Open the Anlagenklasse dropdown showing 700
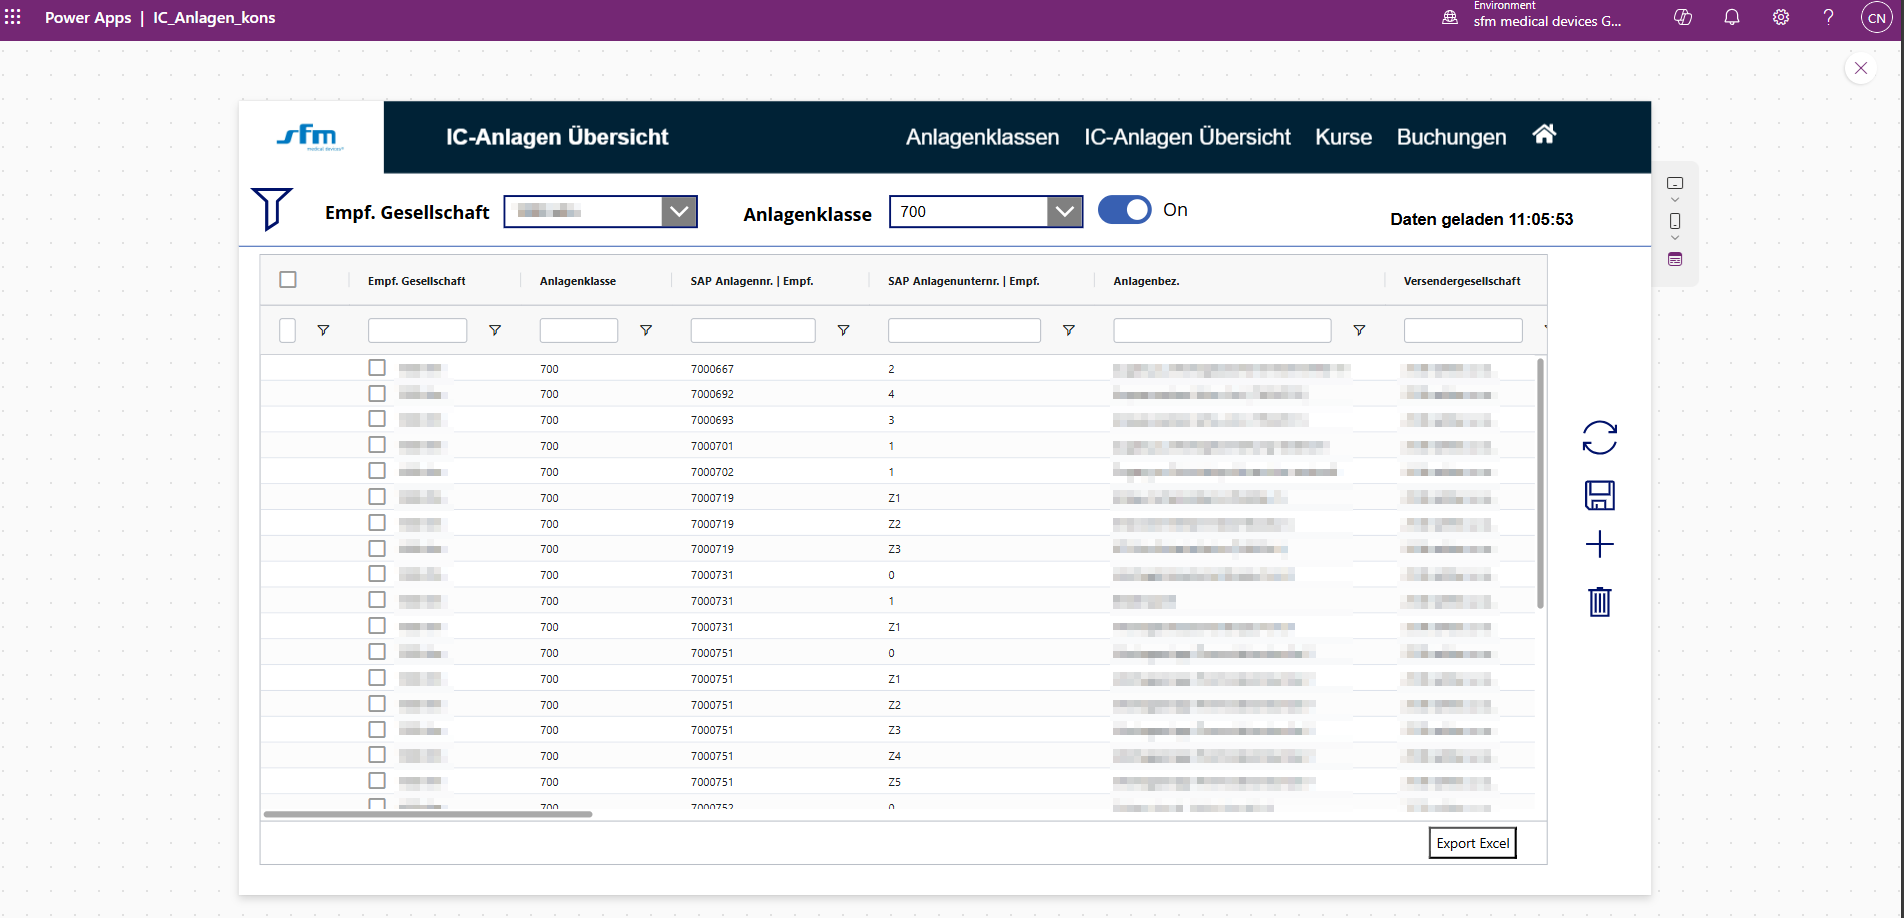The image size is (1904, 918). (1064, 212)
